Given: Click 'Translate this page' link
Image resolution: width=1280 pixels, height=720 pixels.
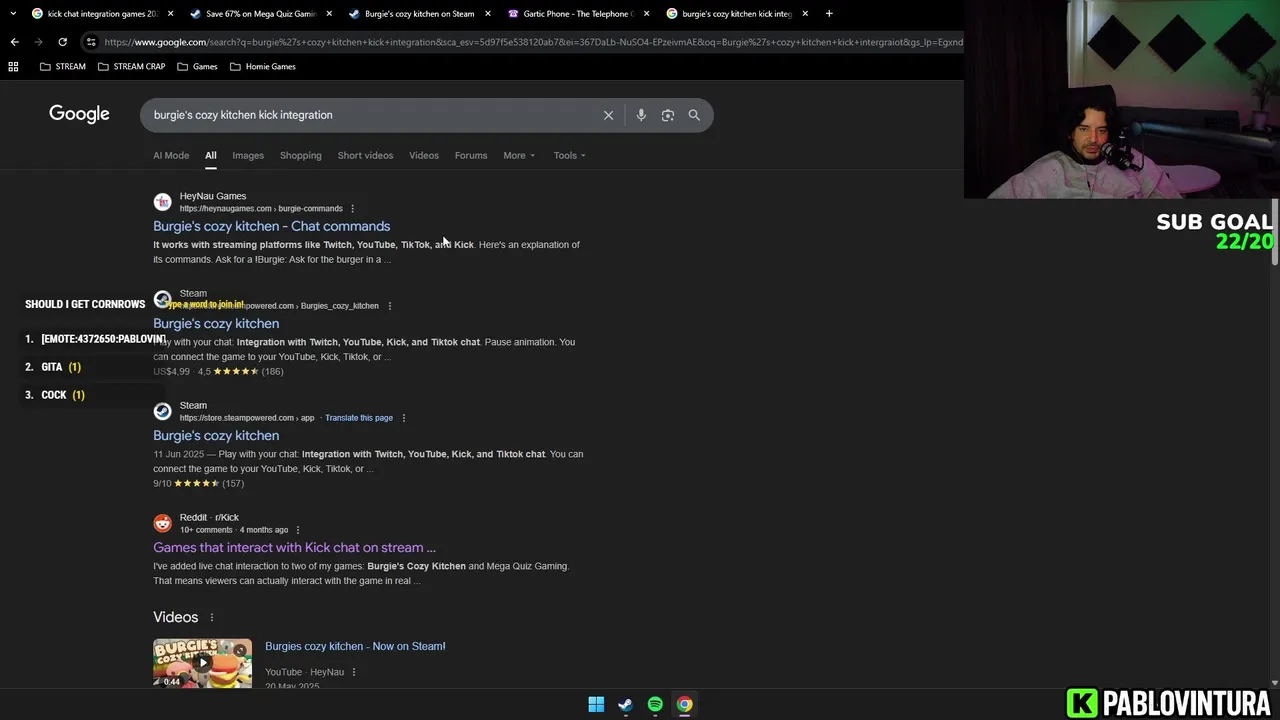Looking at the screenshot, I should 358,418.
